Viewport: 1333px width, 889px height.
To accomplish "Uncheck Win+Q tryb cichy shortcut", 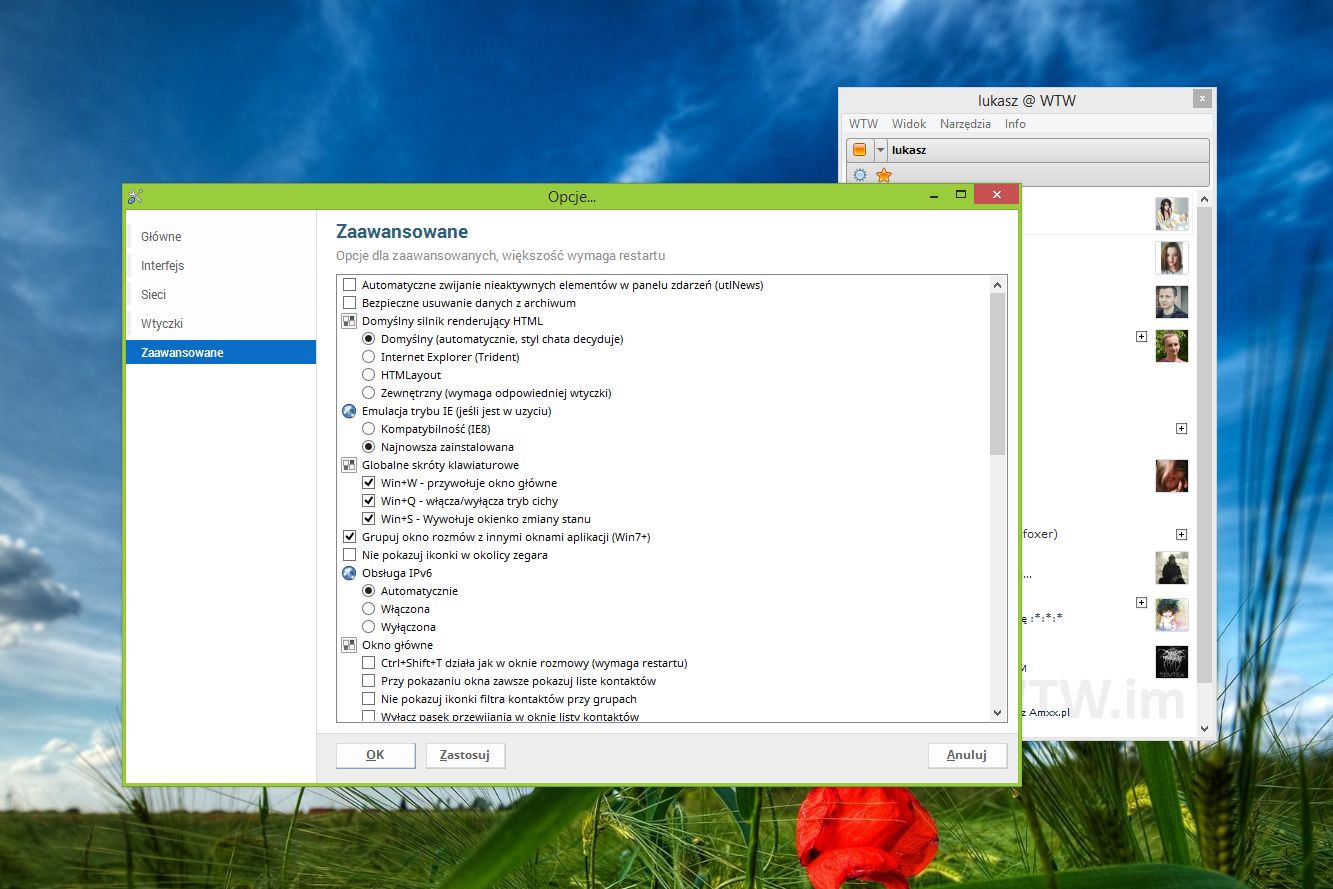I will 368,501.
